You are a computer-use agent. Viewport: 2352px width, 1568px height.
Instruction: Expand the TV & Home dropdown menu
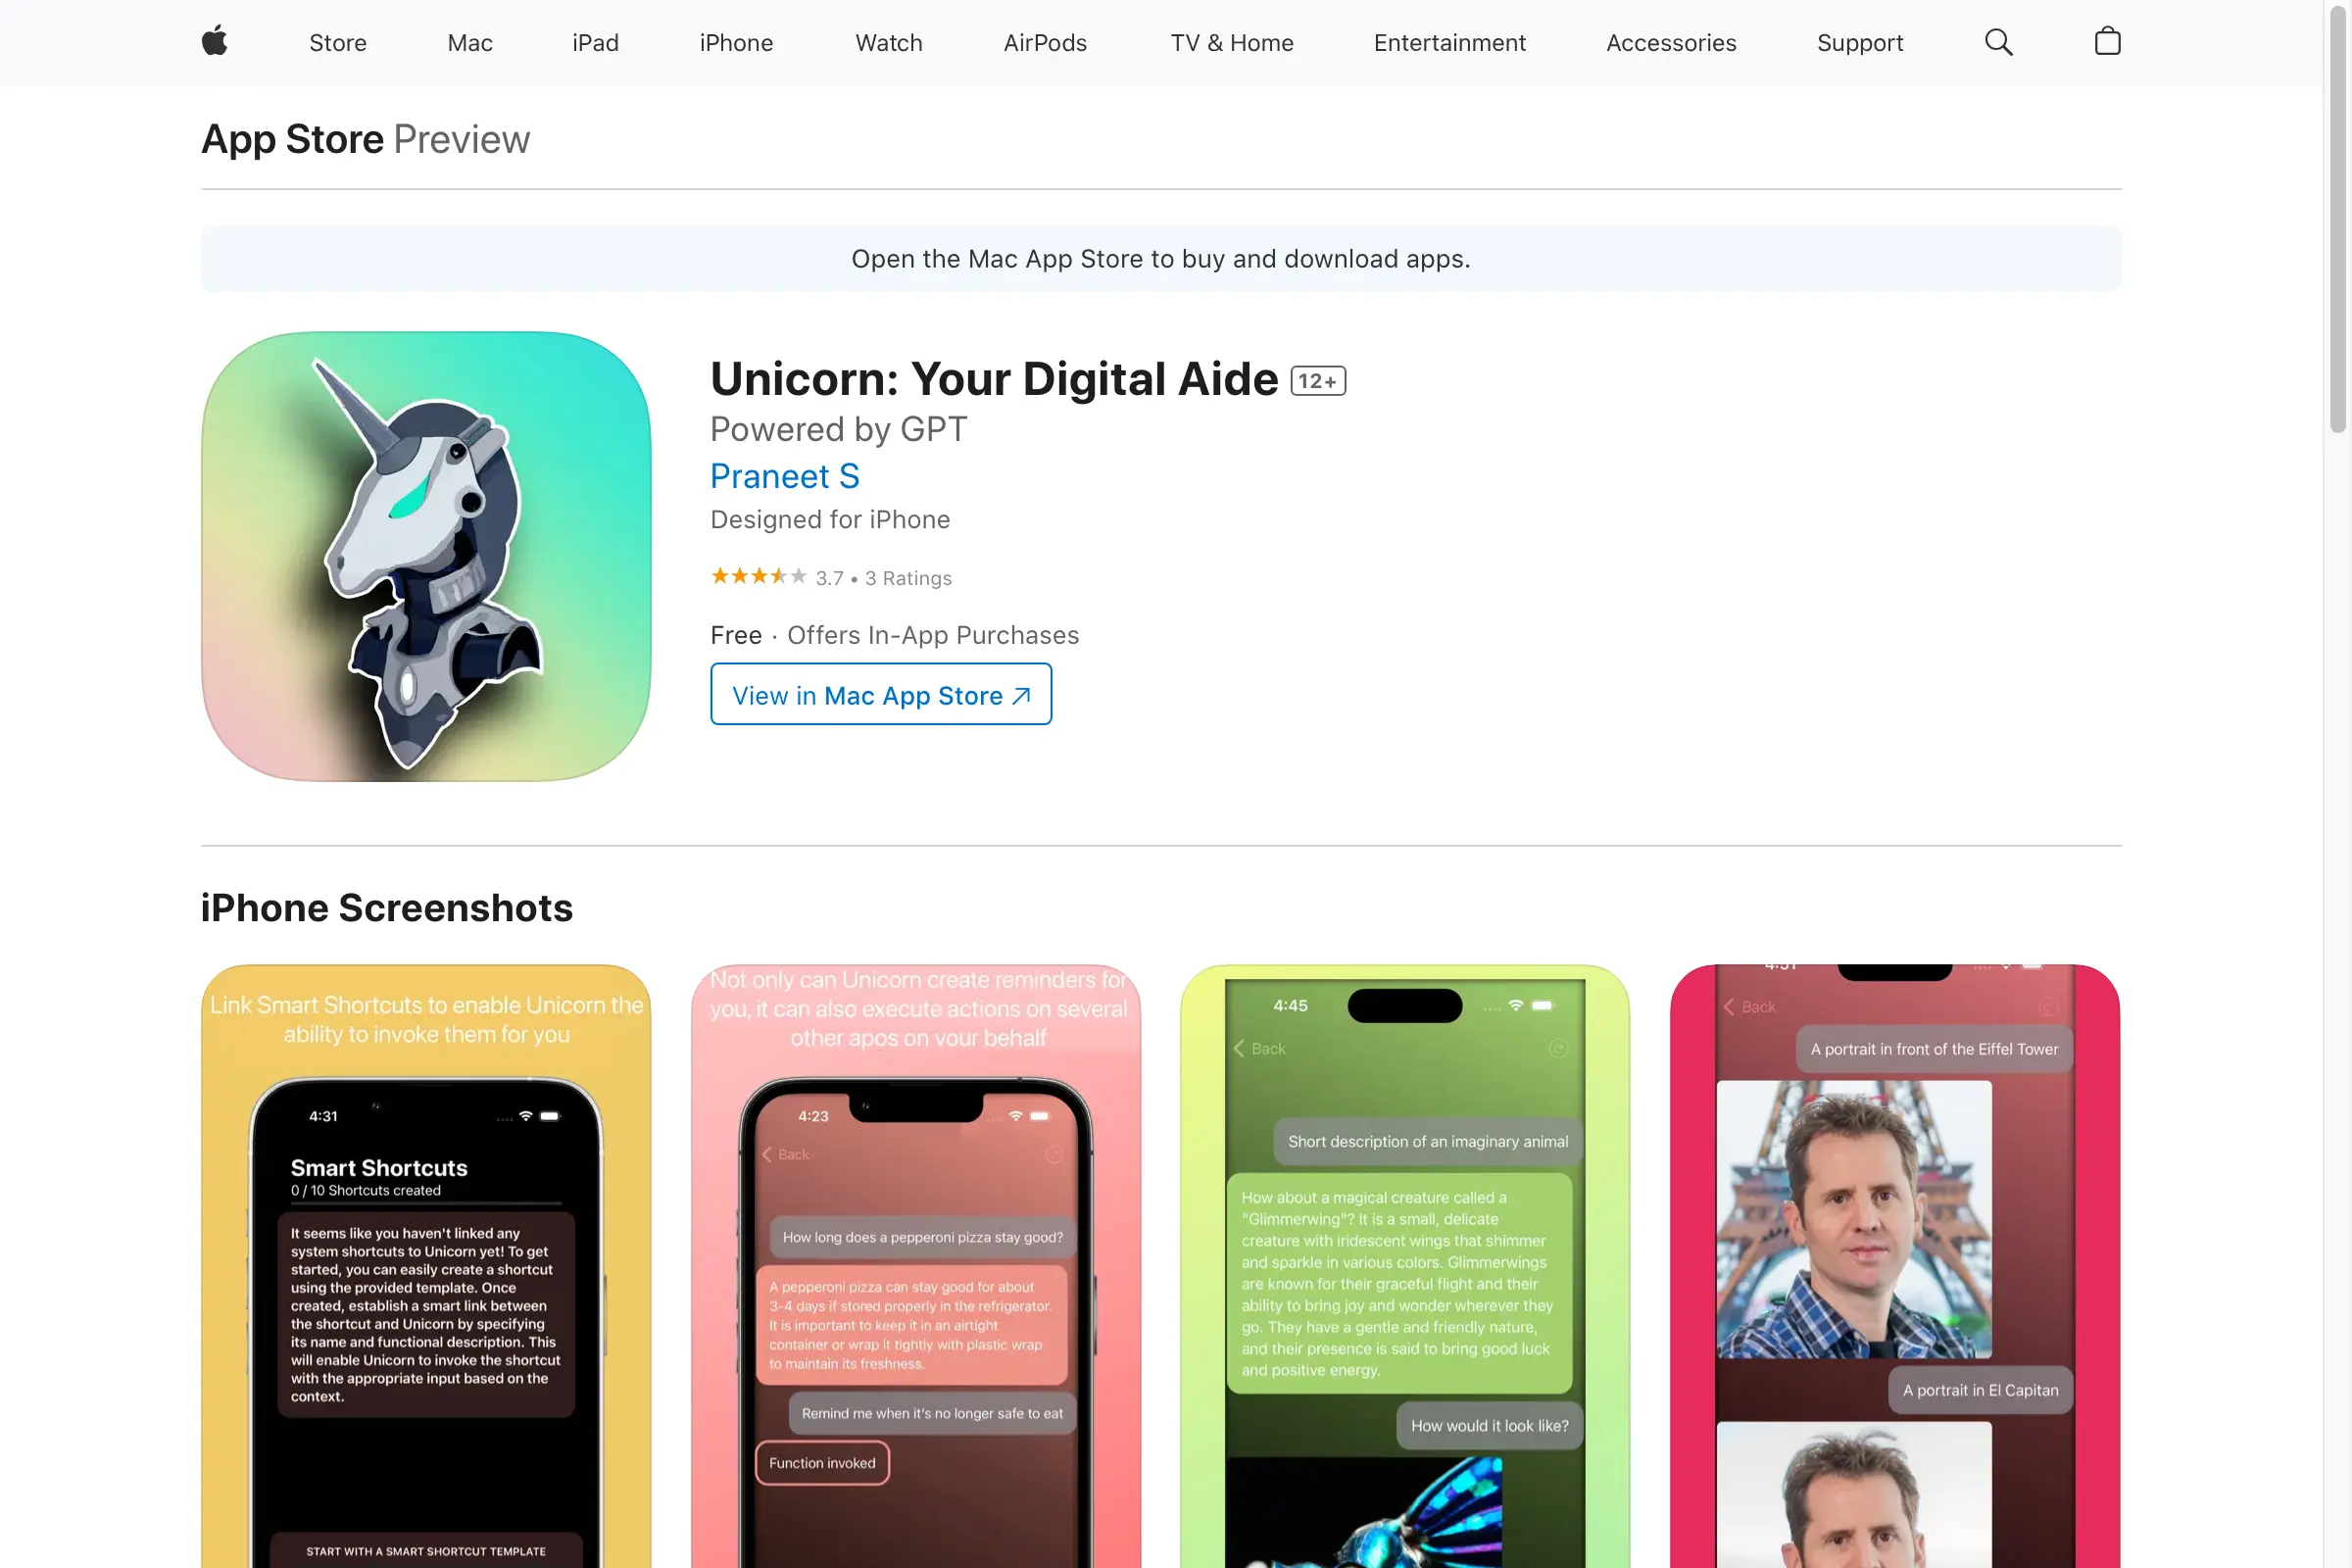tap(1232, 42)
